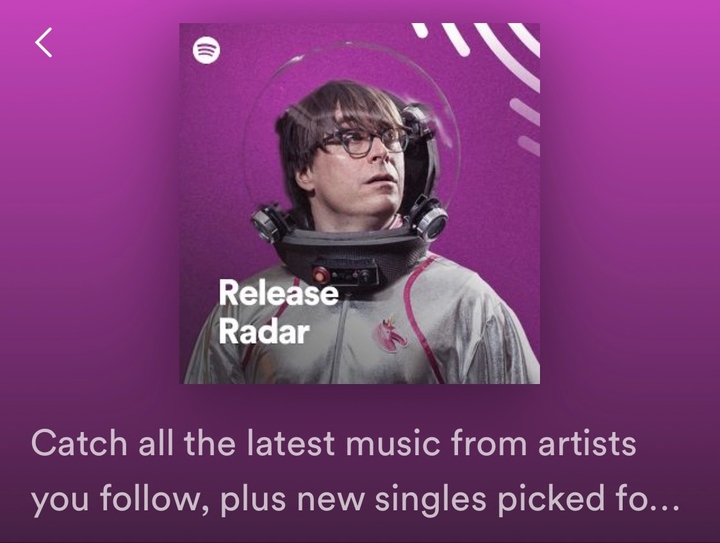This screenshot has height=543, width=720.
Task: Click the Spotify logo on the cover
Action: tap(206, 50)
